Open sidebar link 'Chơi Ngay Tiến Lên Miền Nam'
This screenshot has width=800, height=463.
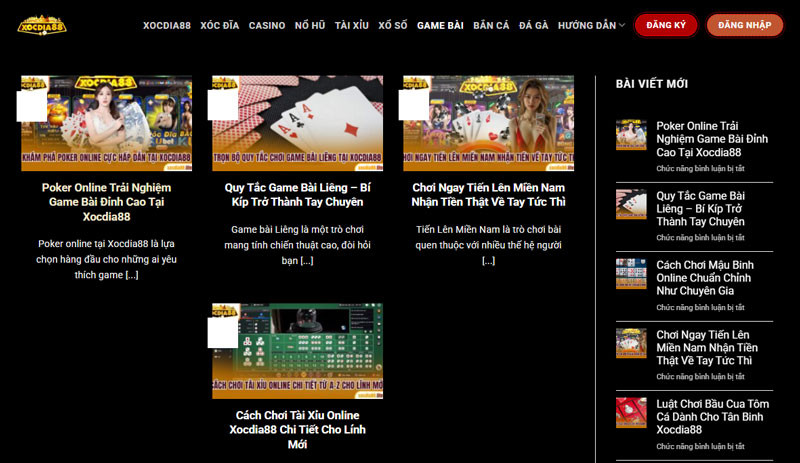[707, 347]
